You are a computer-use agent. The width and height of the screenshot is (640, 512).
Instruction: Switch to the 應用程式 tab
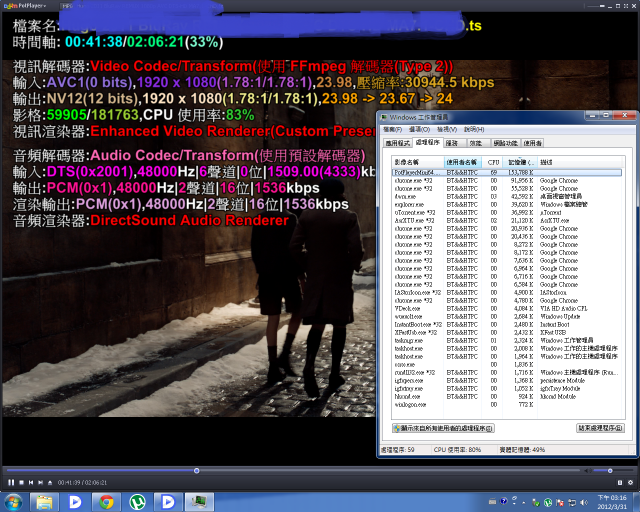pyautogui.click(x=398, y=143)
